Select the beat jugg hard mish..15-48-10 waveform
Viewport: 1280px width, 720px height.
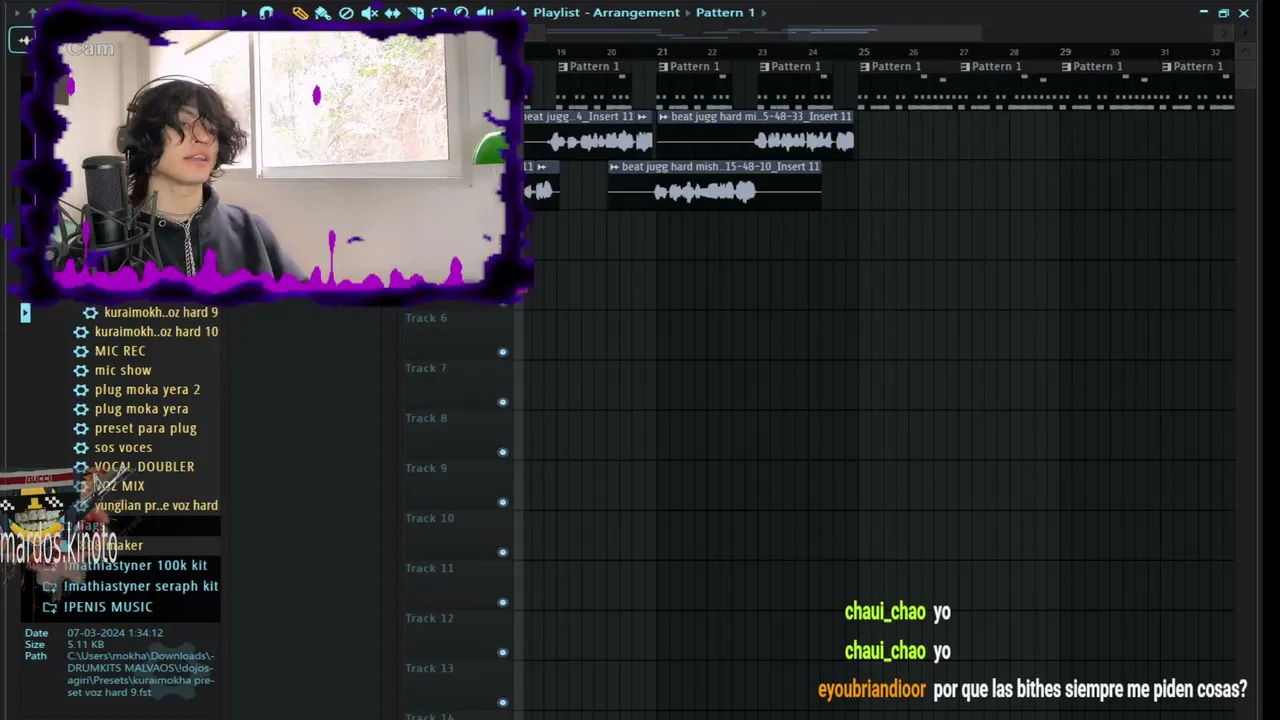[x=714, y=192]
